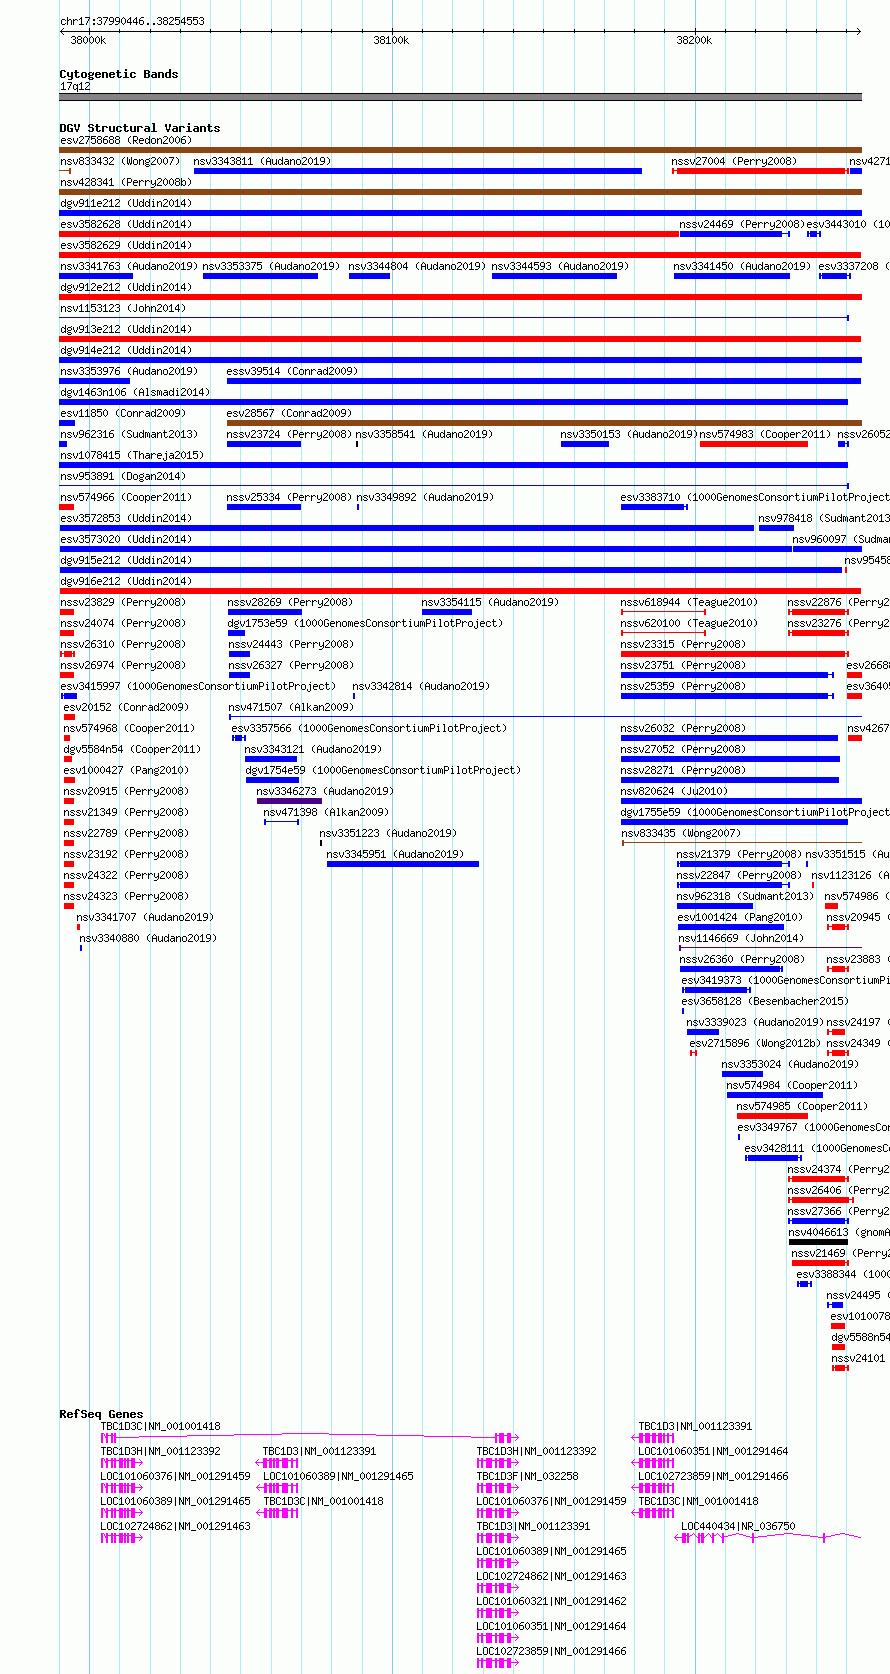Click the chr17:37990446..38254553 region label
Viewport: 890px width, 1674px height.
click(x=132, y=21)
